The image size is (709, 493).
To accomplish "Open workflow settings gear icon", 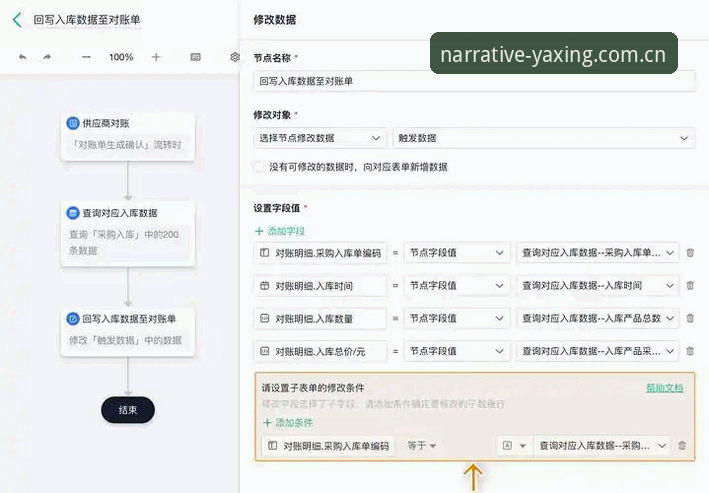I will pyautogui.click(x=235, y=57).
